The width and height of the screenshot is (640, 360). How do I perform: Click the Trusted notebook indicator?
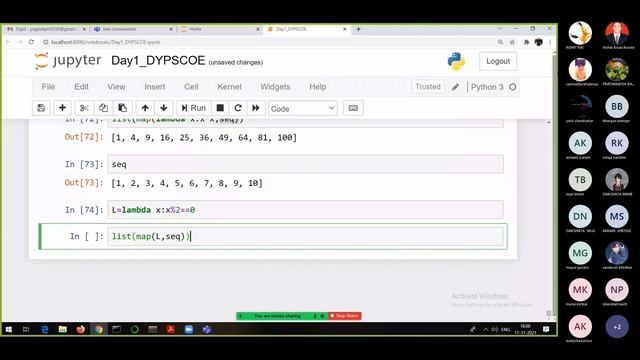[x=428, y=87]
